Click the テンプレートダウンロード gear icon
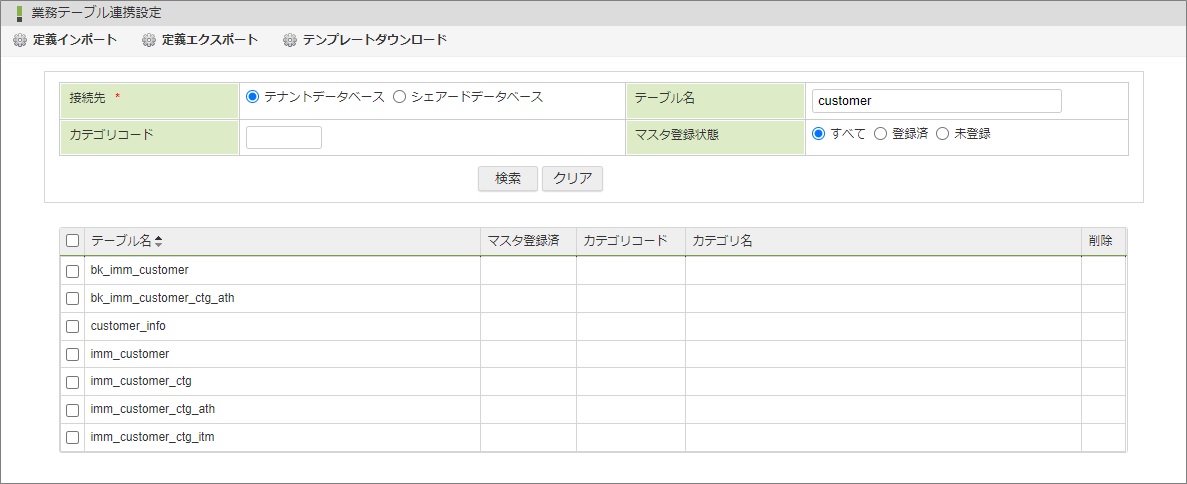The image size is (1187, 484). 290,40
